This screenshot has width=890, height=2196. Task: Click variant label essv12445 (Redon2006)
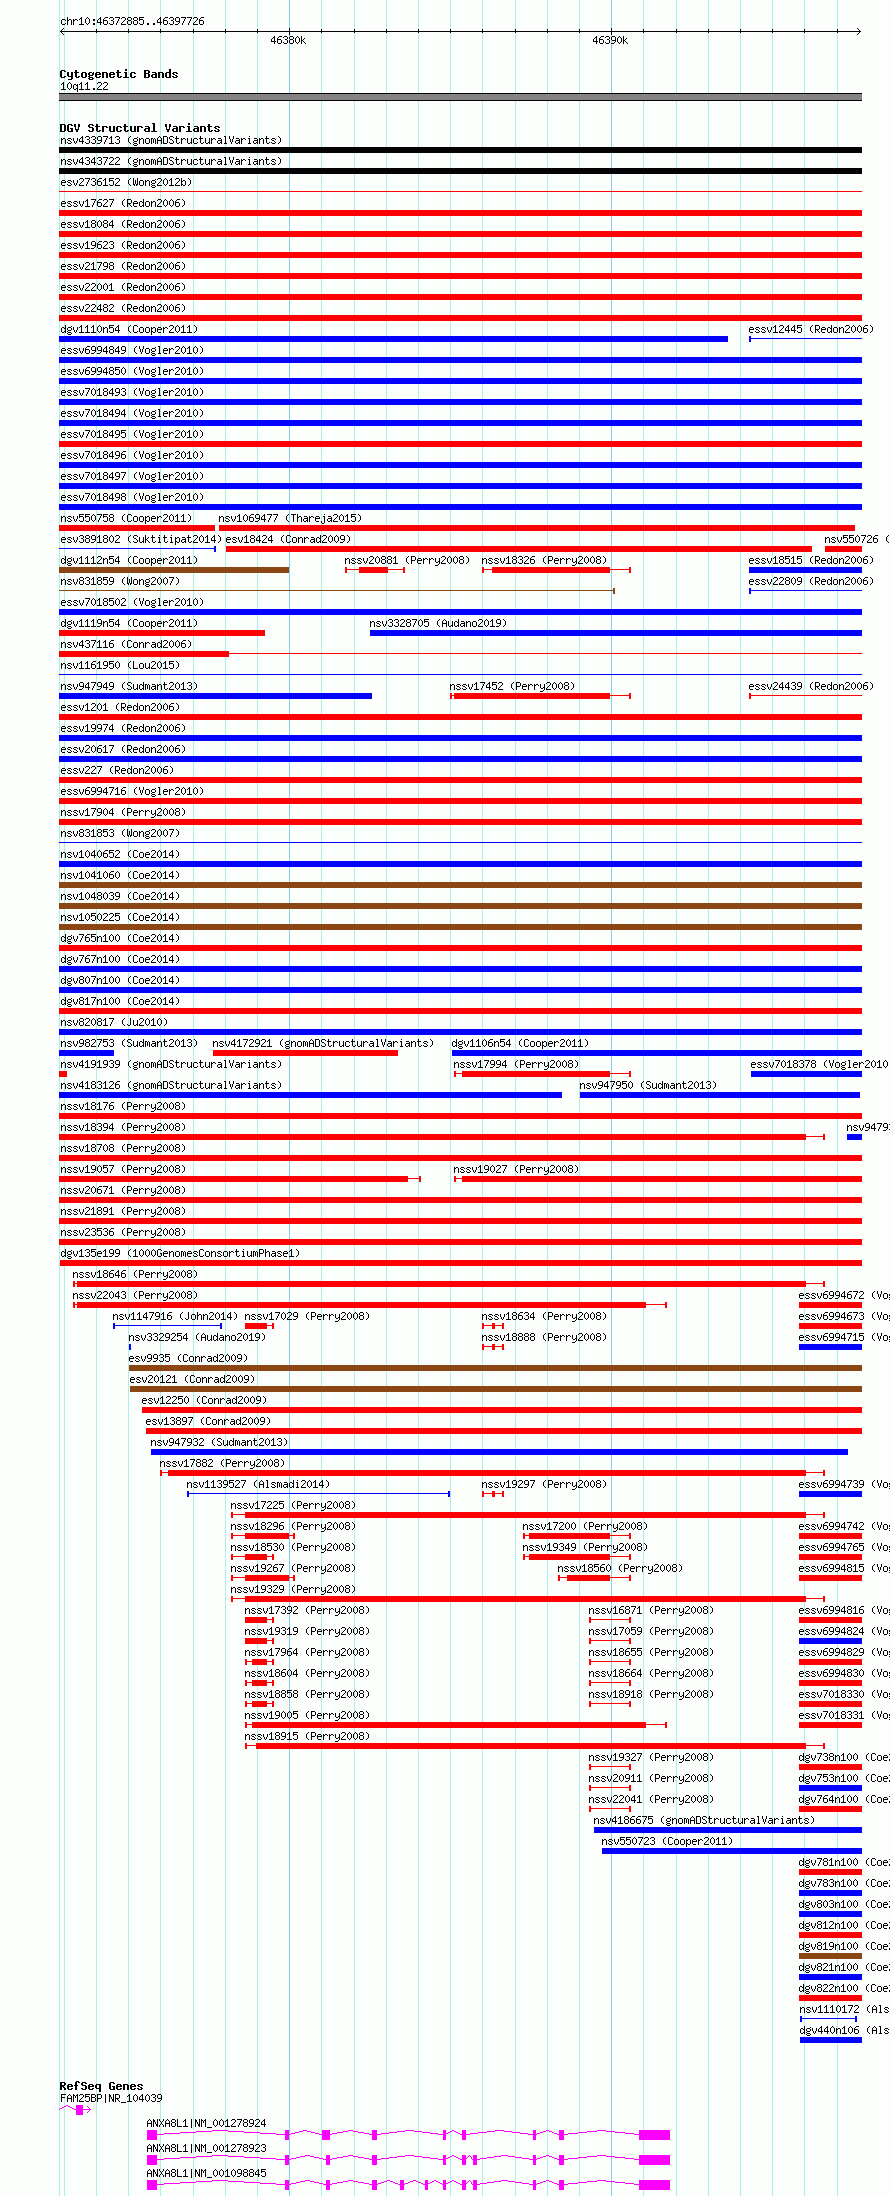click(x=811, y=329)
